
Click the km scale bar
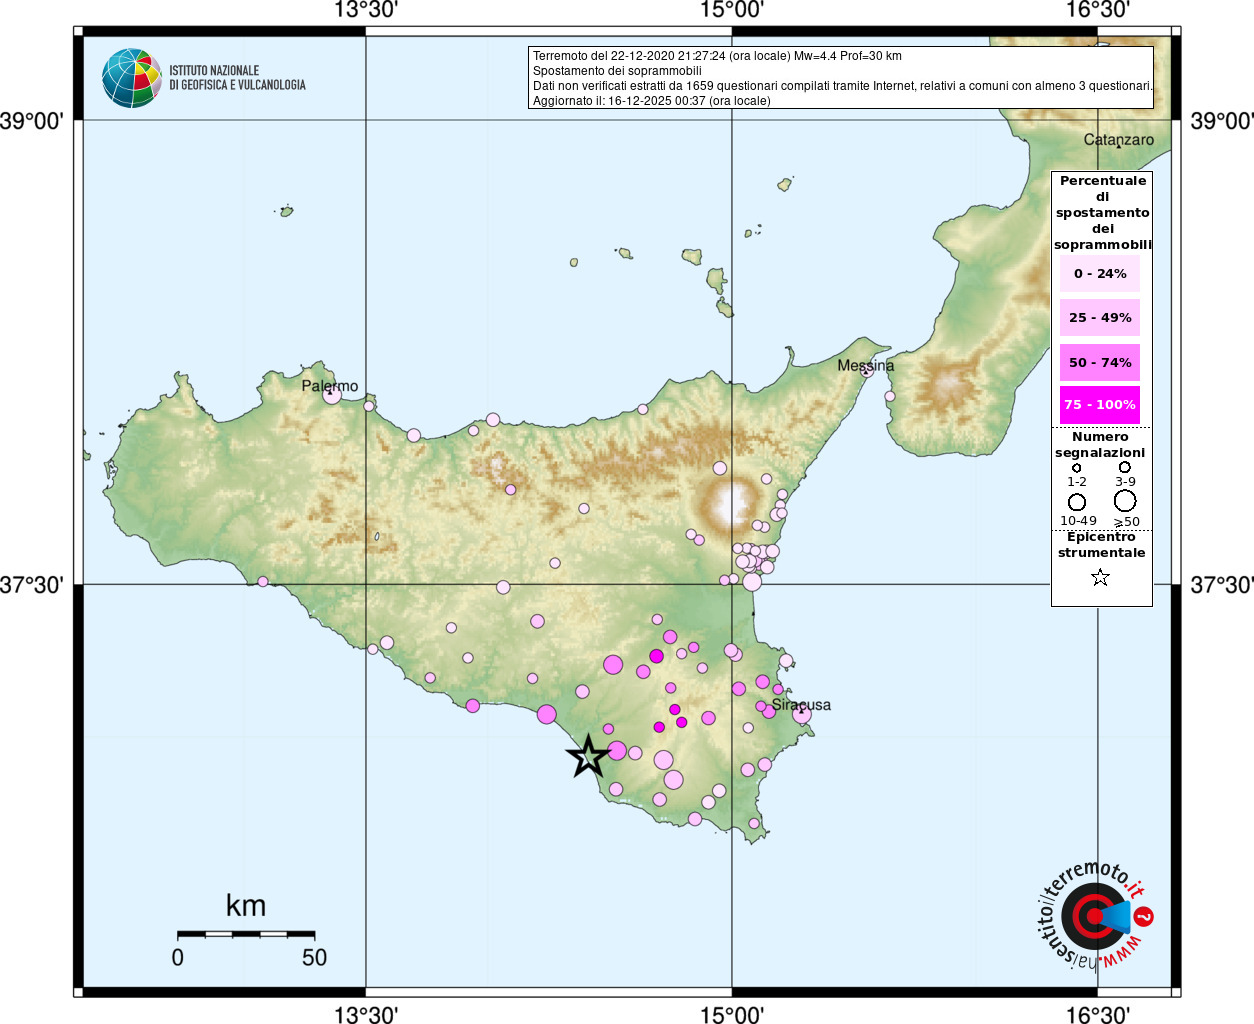(246, 934)
